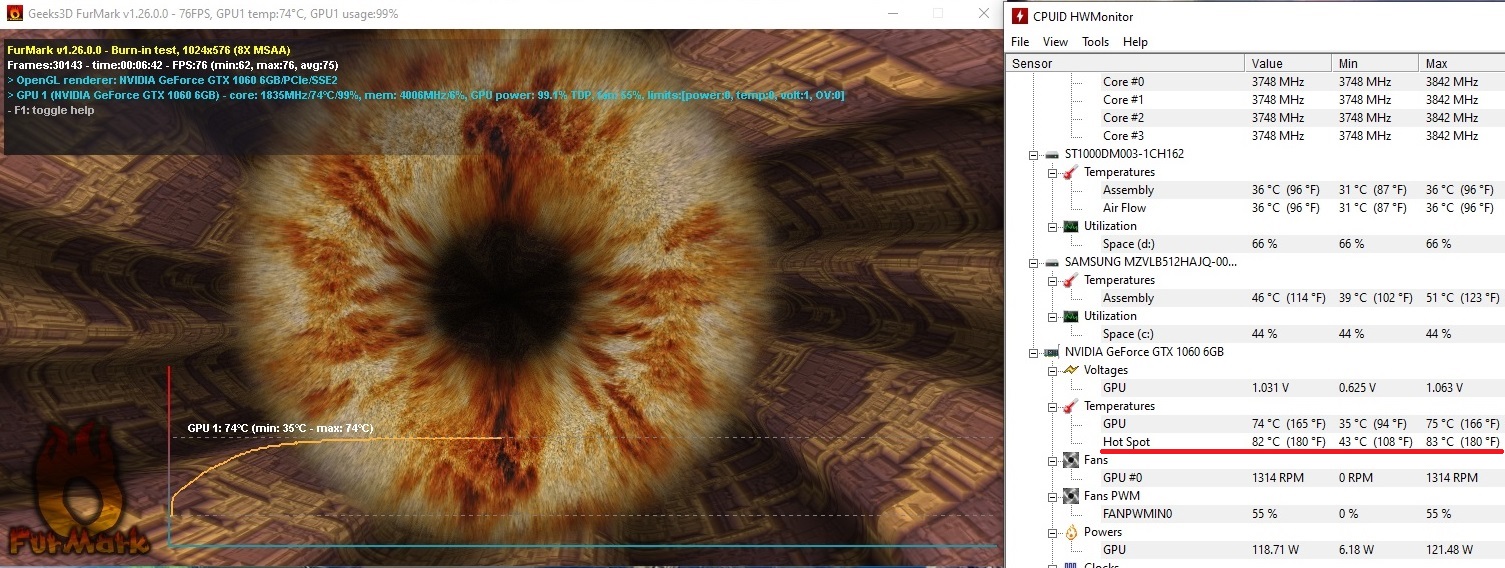
Task: Click the Voltages lightning icon
Action: [1070, 370]
